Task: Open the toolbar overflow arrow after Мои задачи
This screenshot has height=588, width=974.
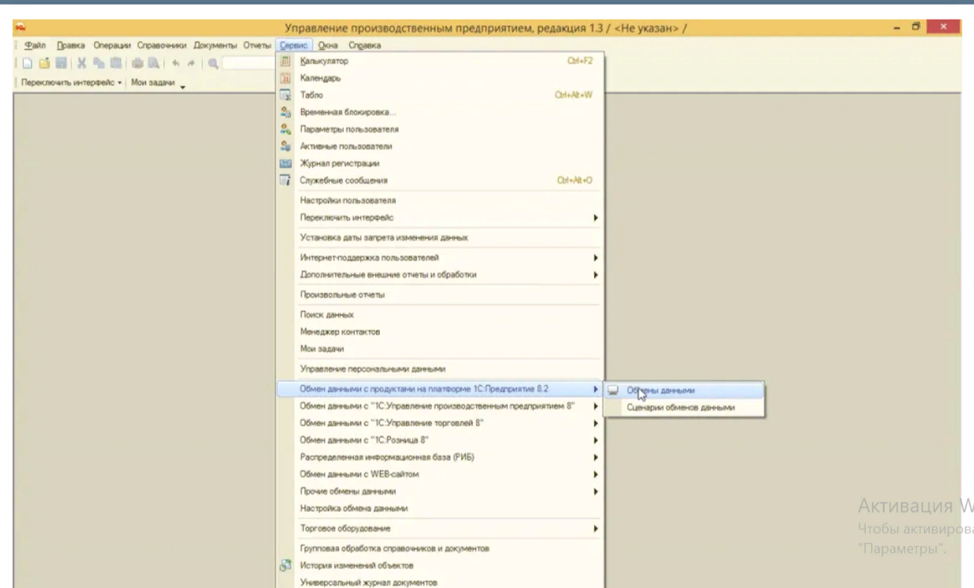Action: click(x=183, y=87)
